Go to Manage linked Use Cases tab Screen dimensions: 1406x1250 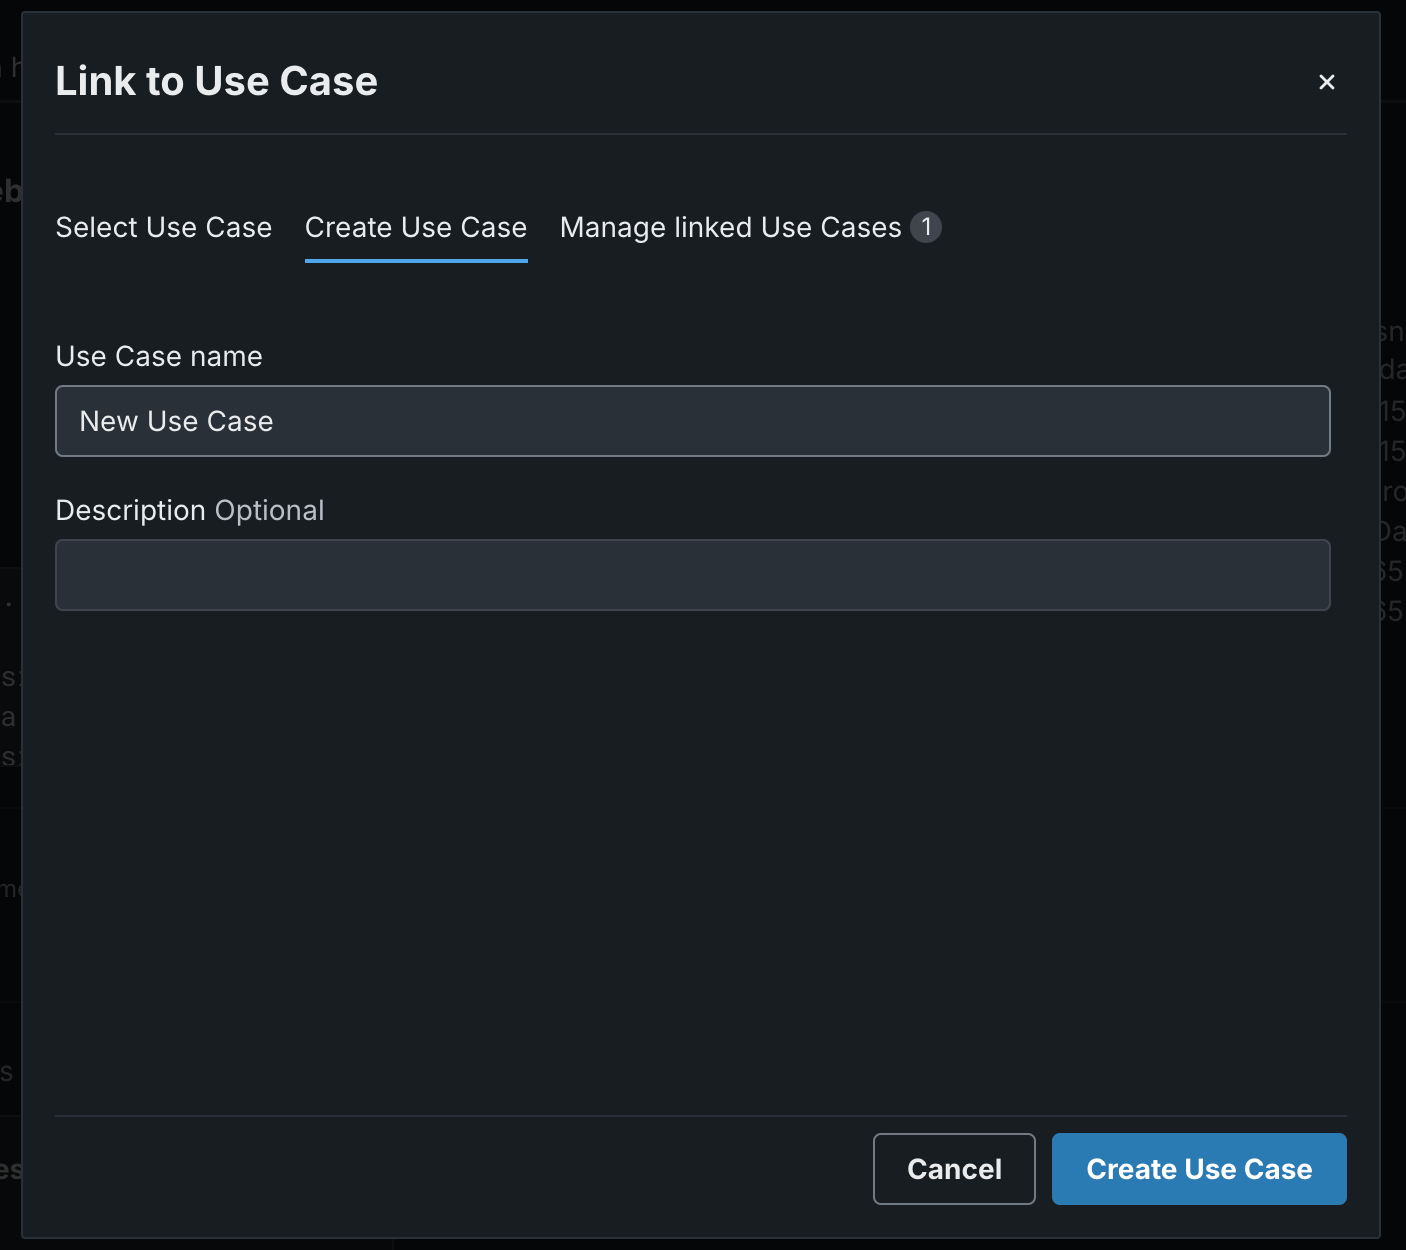(730, 228)
